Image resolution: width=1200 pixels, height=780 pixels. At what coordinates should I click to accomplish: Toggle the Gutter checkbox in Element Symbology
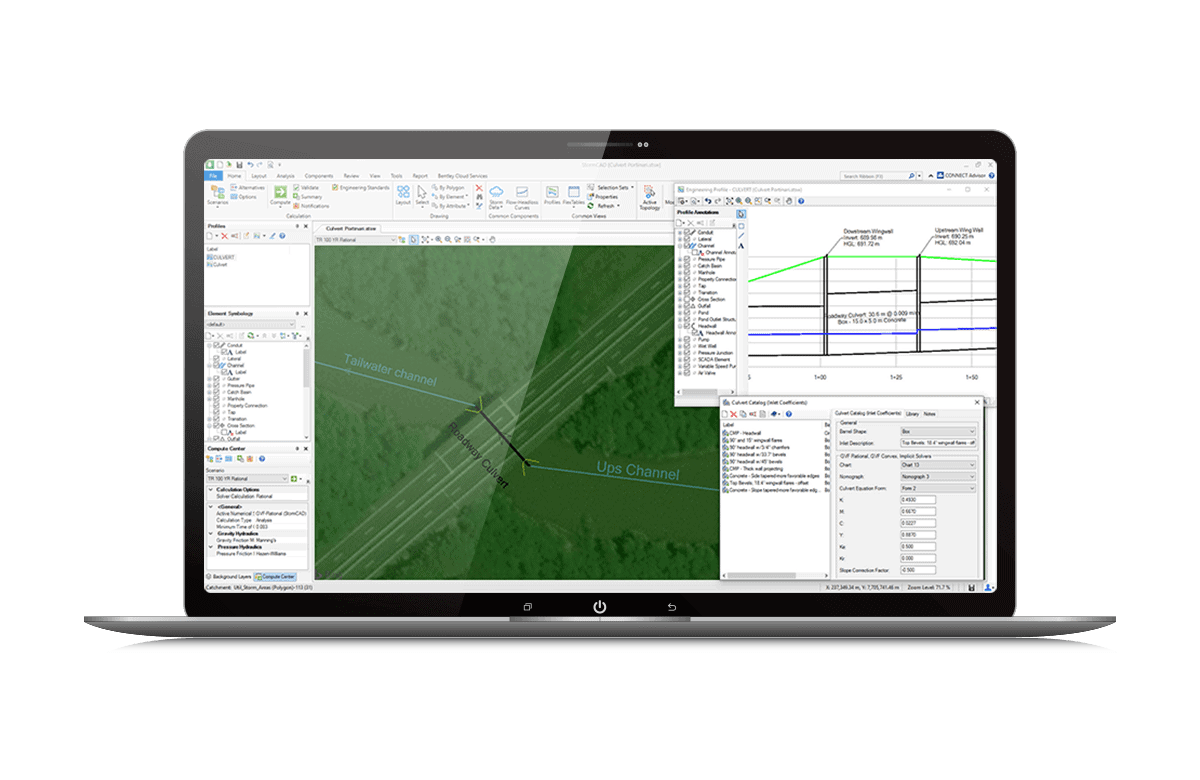pyautogui.click(x=215, y=378)
